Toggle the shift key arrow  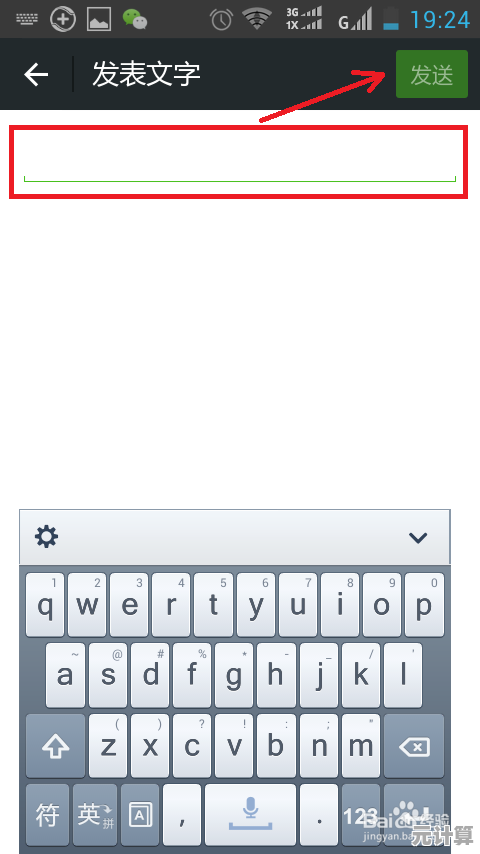coord(56,746)
